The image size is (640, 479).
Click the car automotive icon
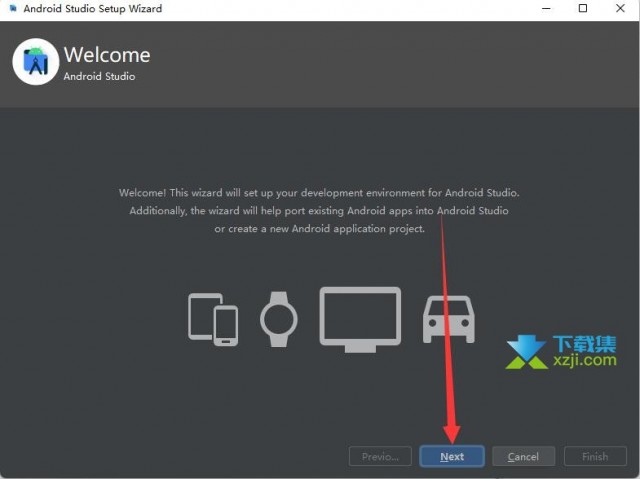449,319
